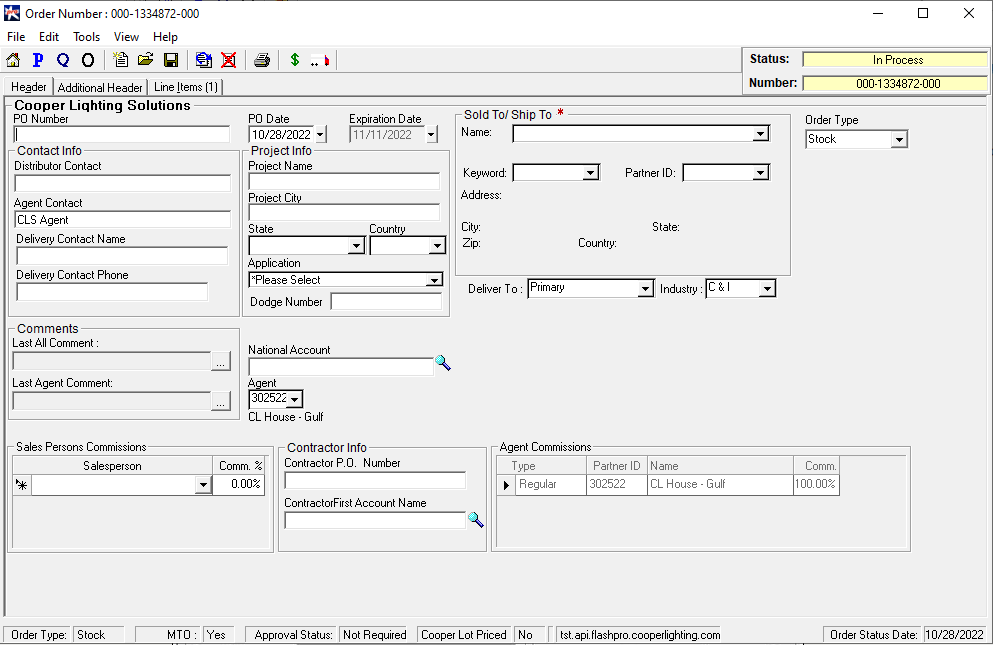Open the Tools menu
Viewport: 993px width, 645px height.
[87, 37]
